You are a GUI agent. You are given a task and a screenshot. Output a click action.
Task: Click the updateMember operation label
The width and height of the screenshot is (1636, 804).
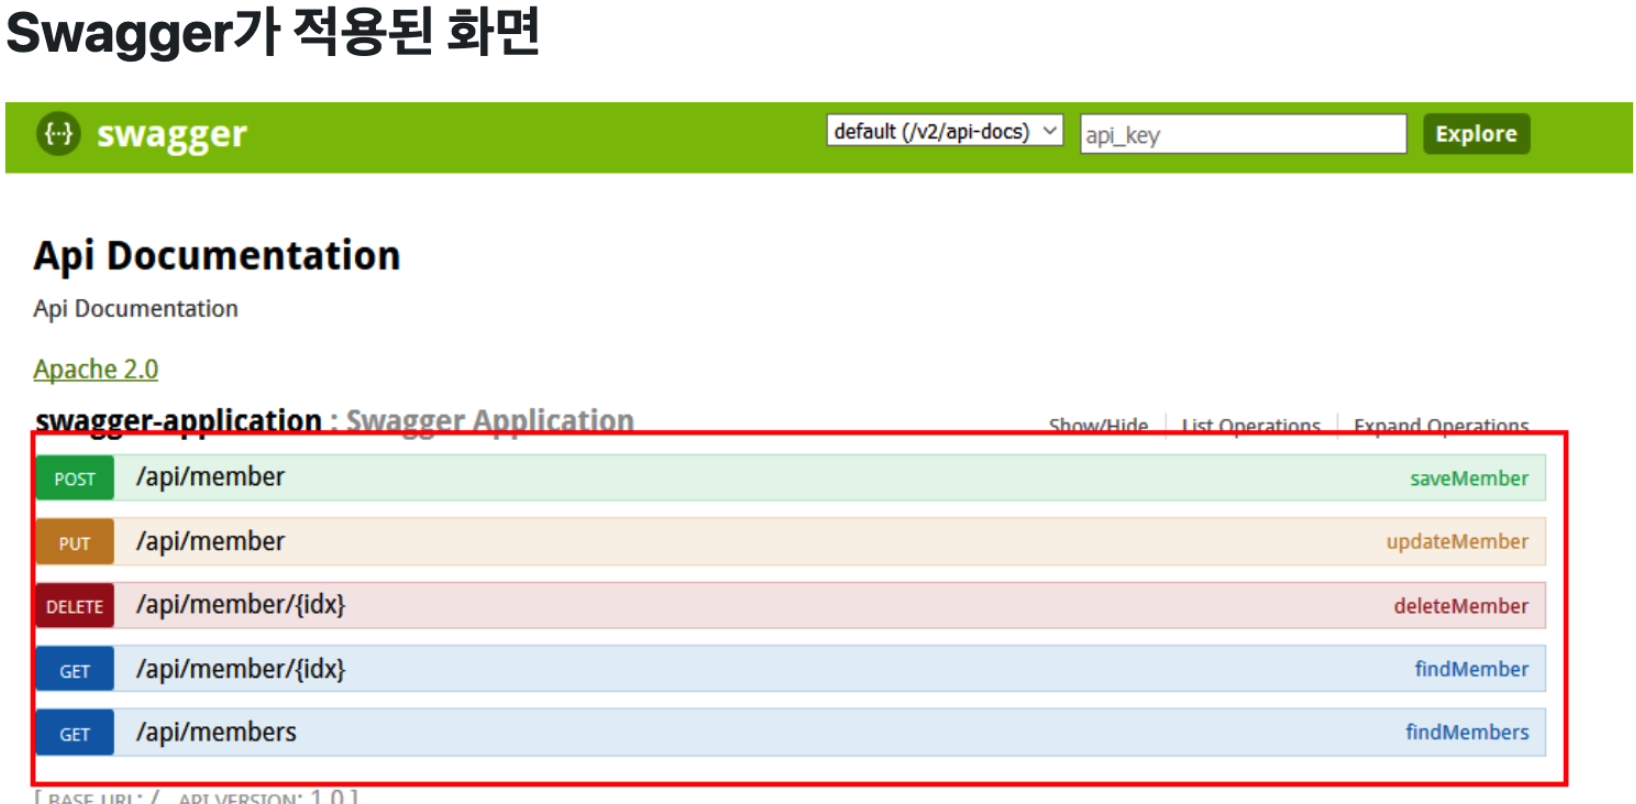tap(1457, 542)
